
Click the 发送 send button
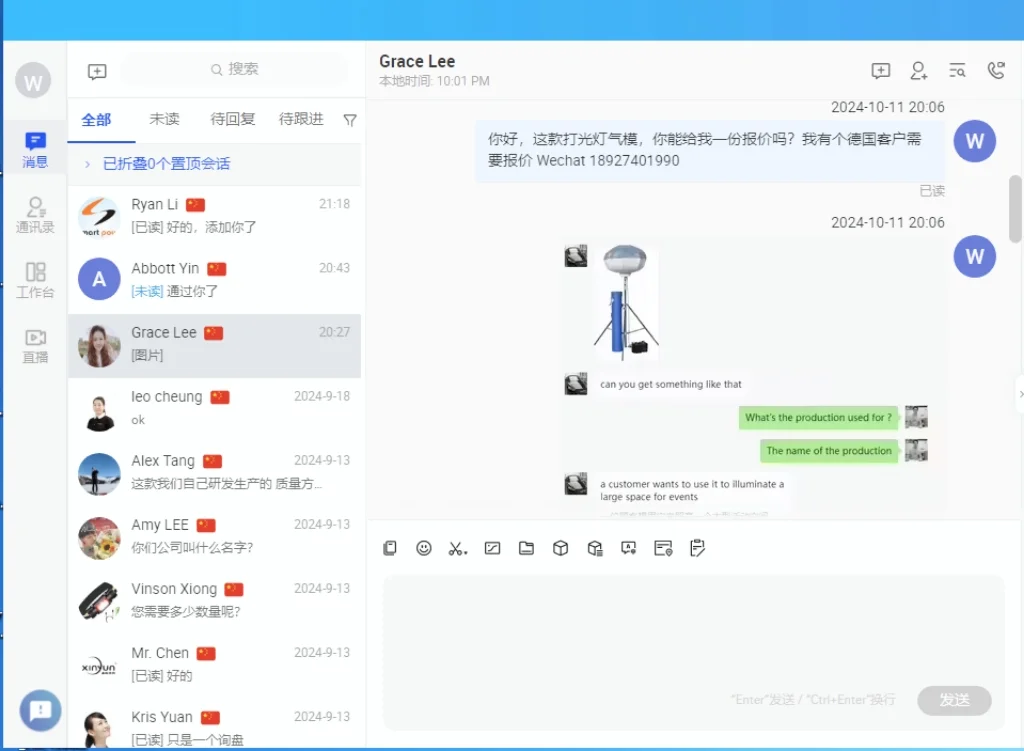(954, 700)
